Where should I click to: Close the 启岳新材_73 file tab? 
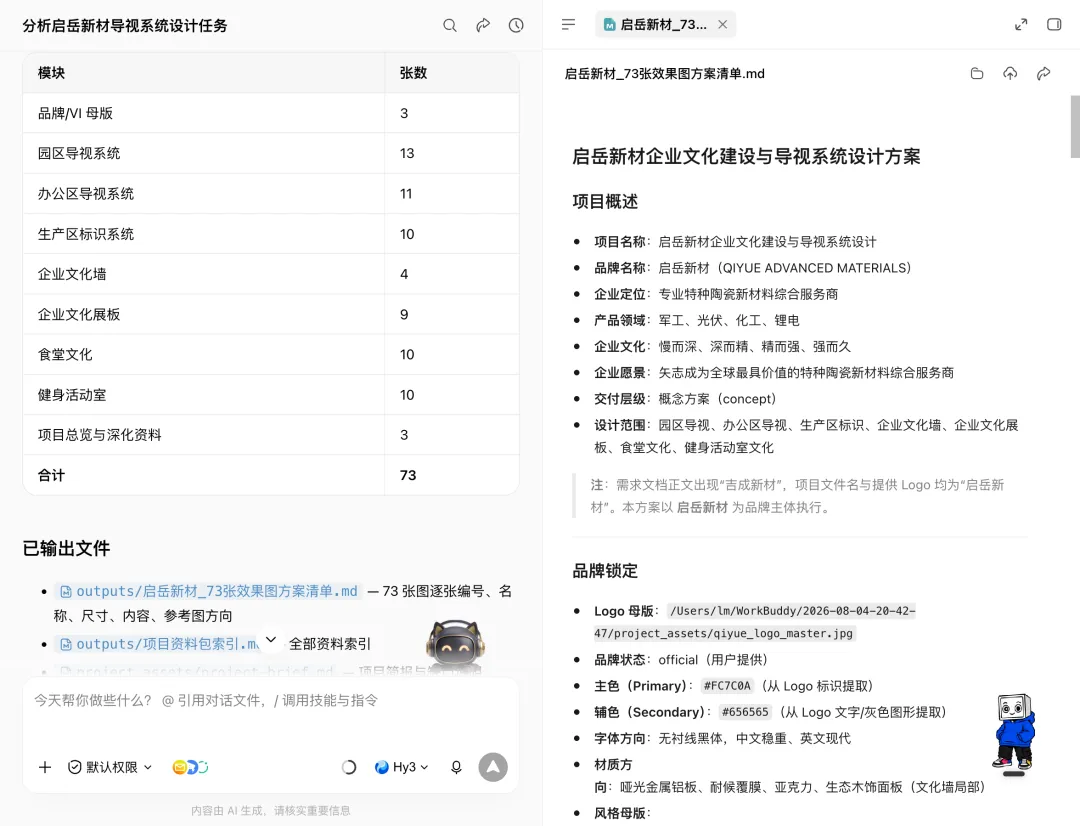pyautogui.click(x=723, y=24)
